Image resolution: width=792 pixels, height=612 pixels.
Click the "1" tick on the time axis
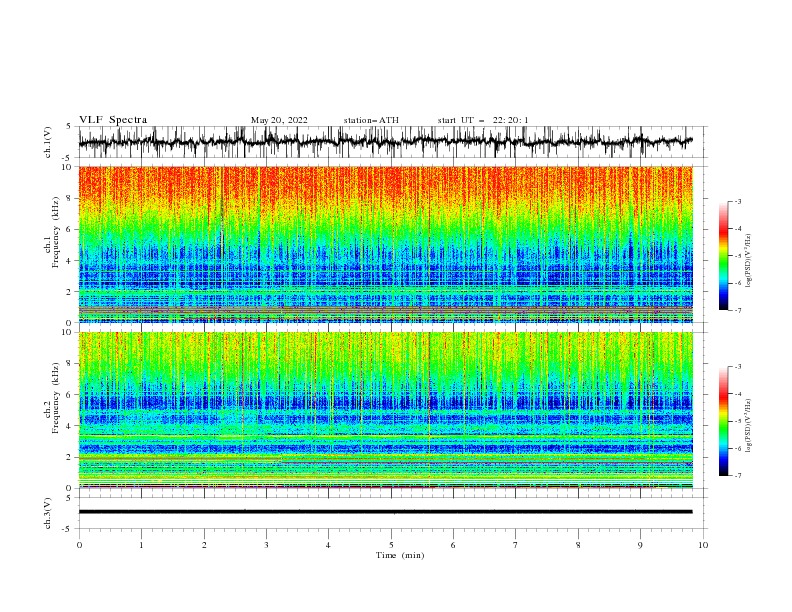tap(141, 545)
